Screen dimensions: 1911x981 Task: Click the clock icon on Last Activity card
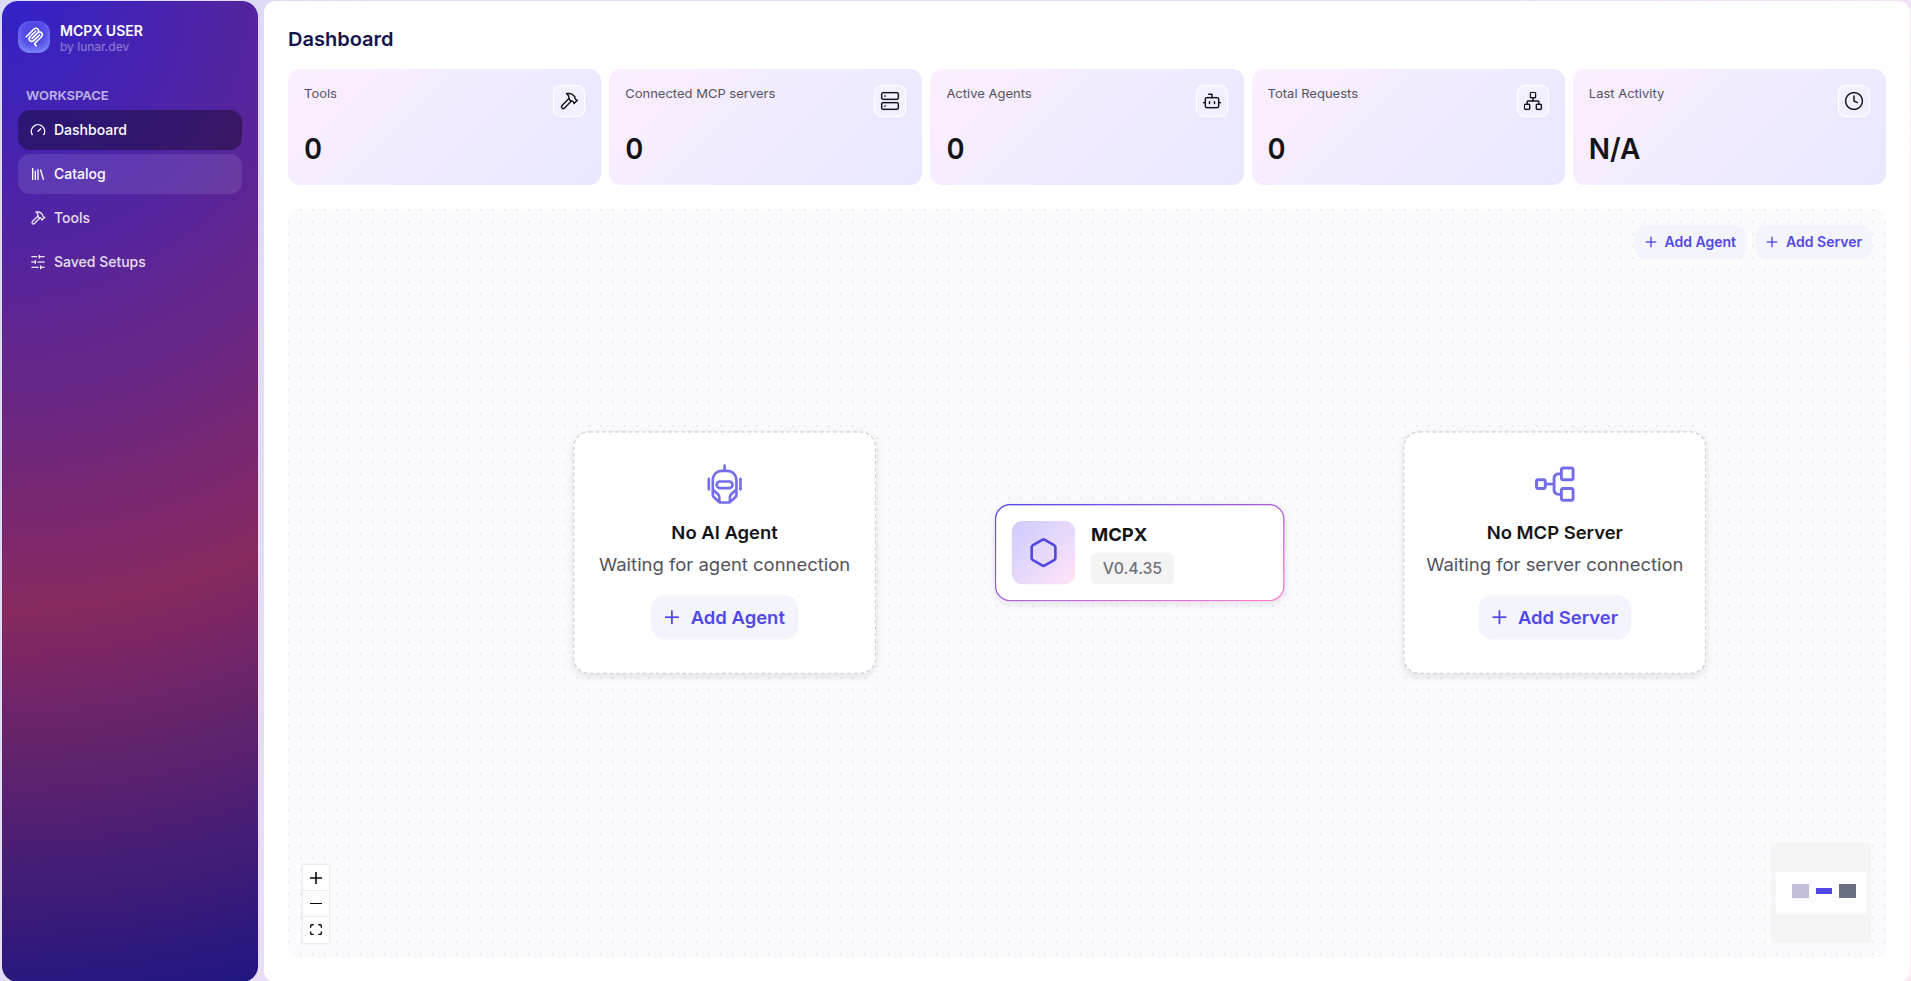point(1854,101)
